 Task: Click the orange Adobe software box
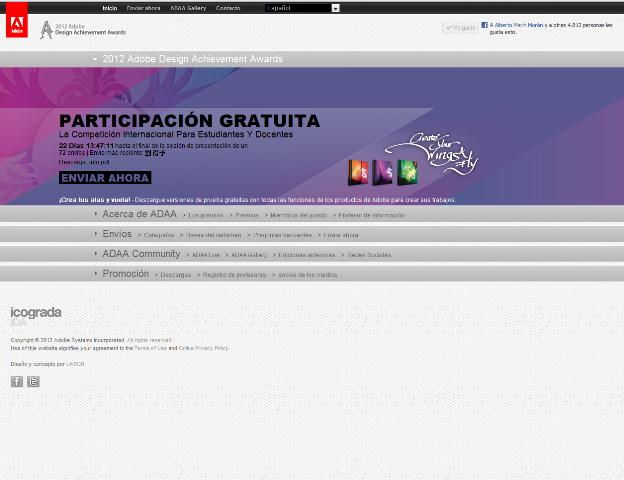click(358, 172)
